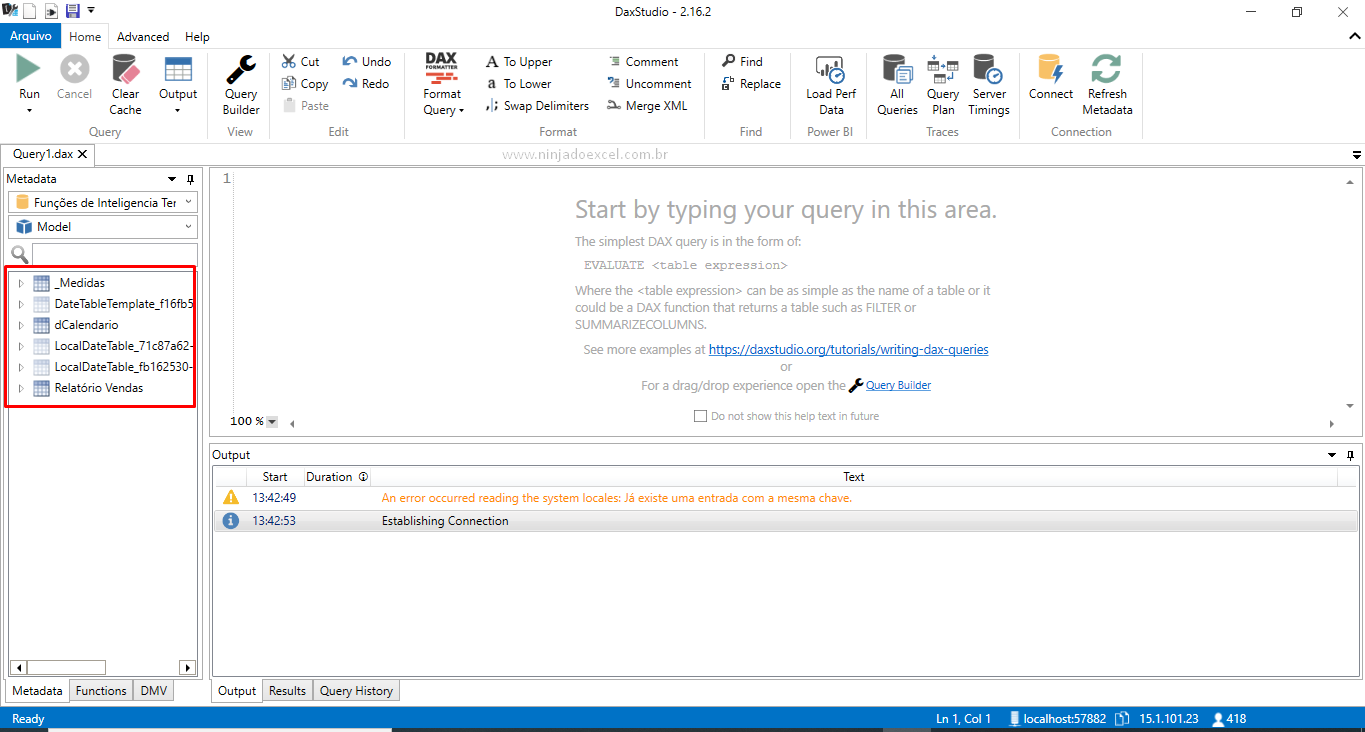Viewport: 1365px width, 732px height.
Task: Switch to the Help ribbon tab
Action: (x=198, y=37)
